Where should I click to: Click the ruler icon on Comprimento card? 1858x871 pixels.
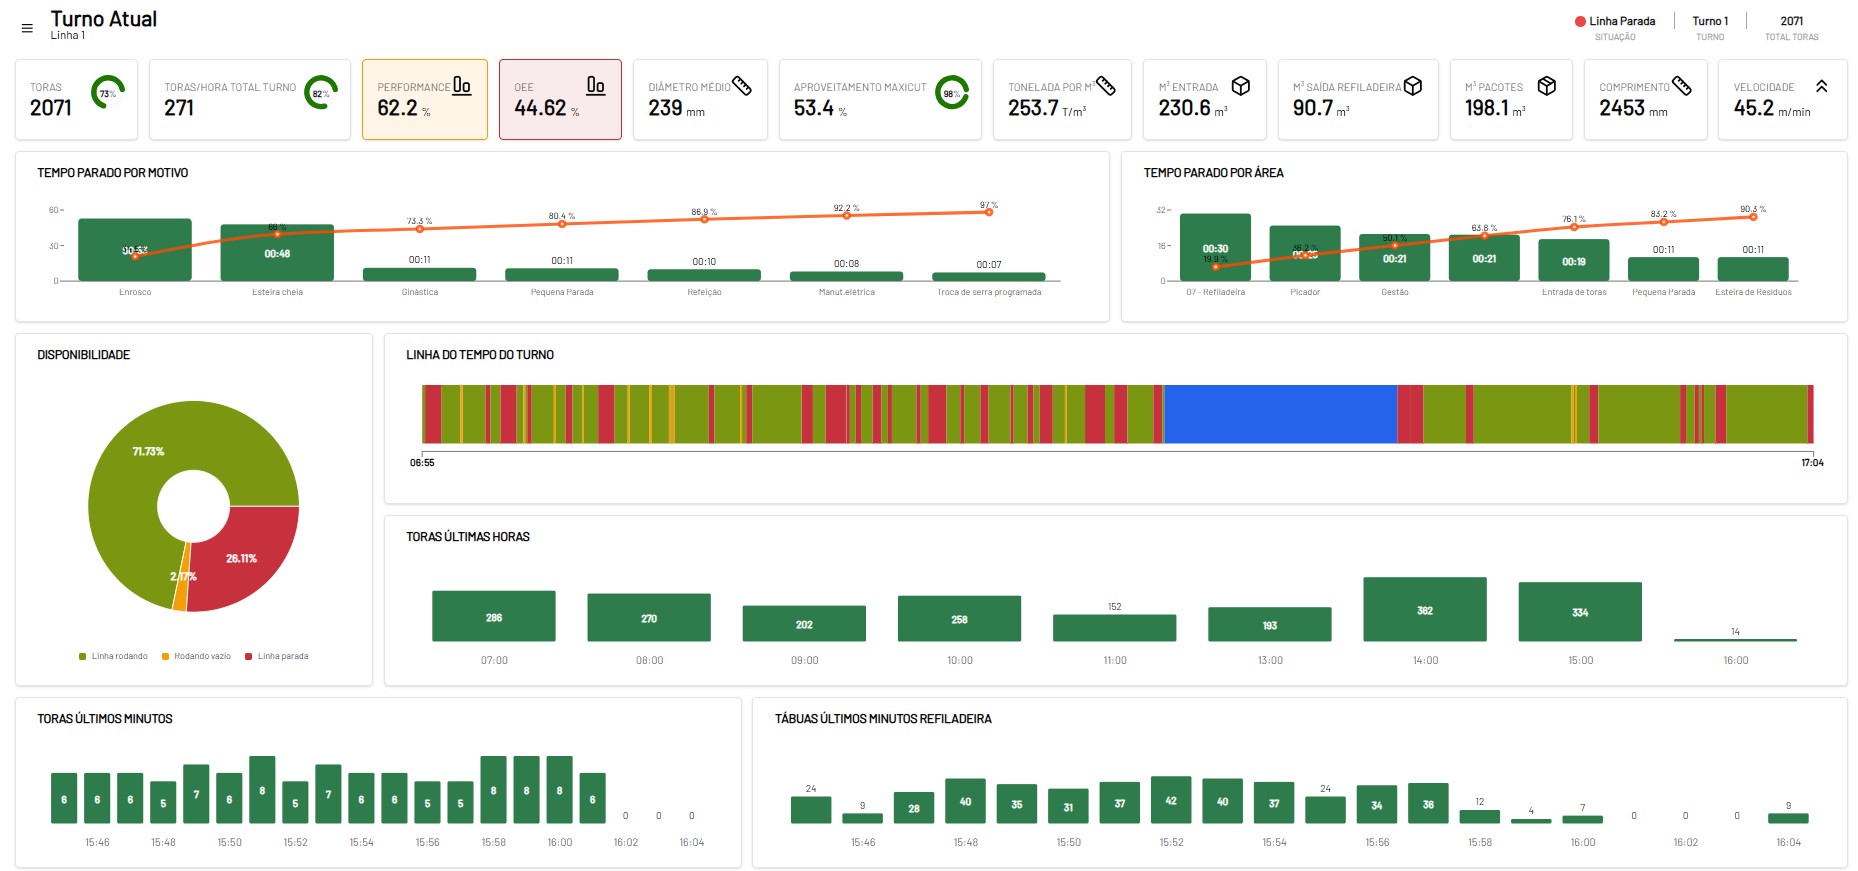tap(1682, 86)
